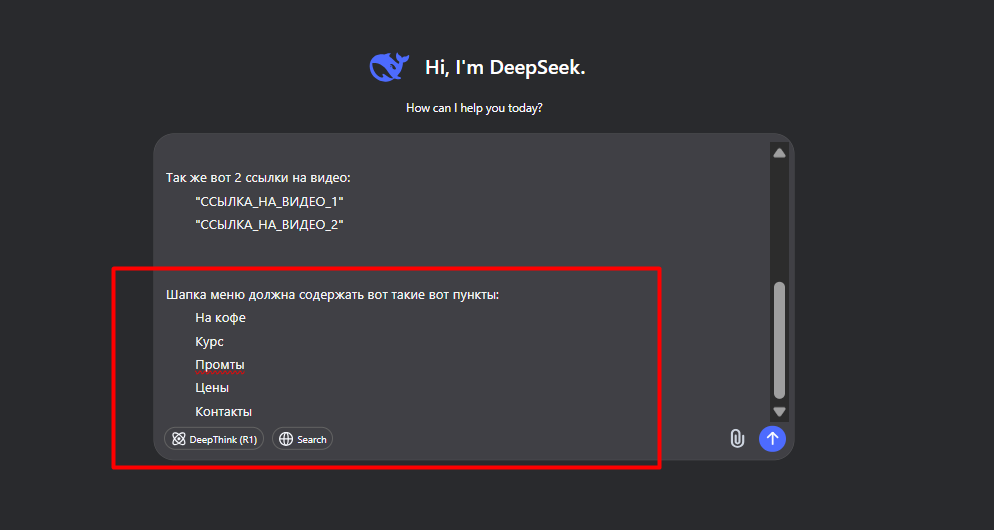Place cursor after the word Контакты
This screenshot has width=994, height=530.
pyautogui.click(x=253, y=411)
